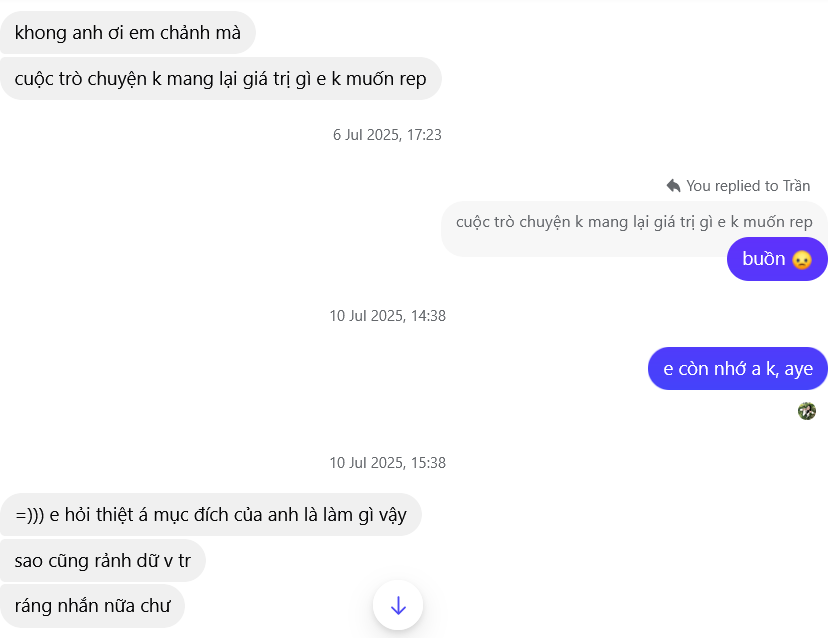Click the 'e còn nhớ a k, aye' bubble
Image resolution: width=828 pixels, height=638 pixels.
point(737,368)
